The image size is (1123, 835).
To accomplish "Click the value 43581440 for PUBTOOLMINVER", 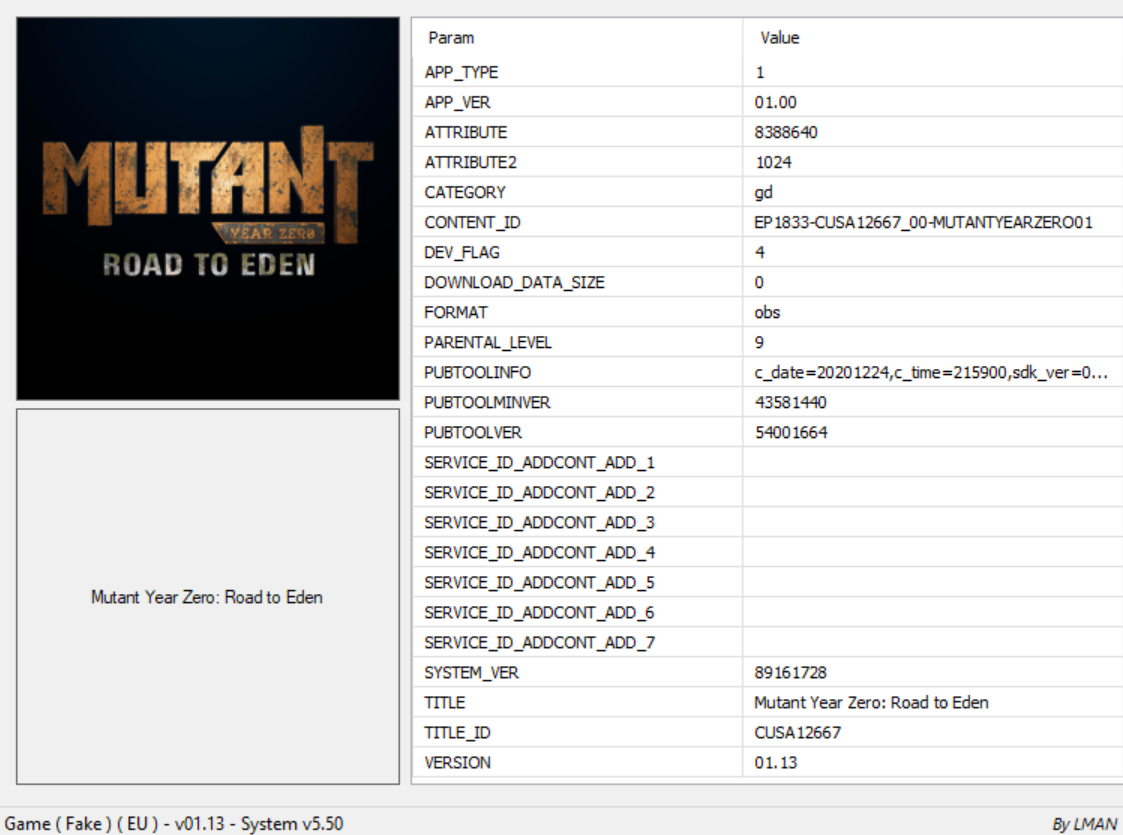I will pyautogui.click(x=791, y=403).
